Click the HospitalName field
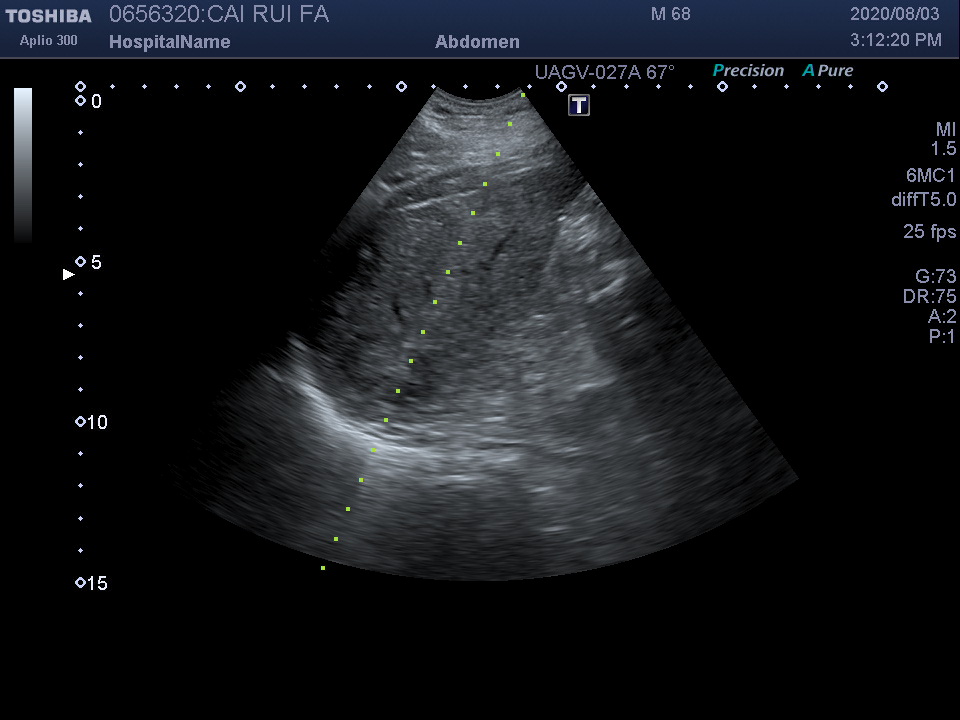960x720 pixels. pyautogui.click(x=169, y=42)
